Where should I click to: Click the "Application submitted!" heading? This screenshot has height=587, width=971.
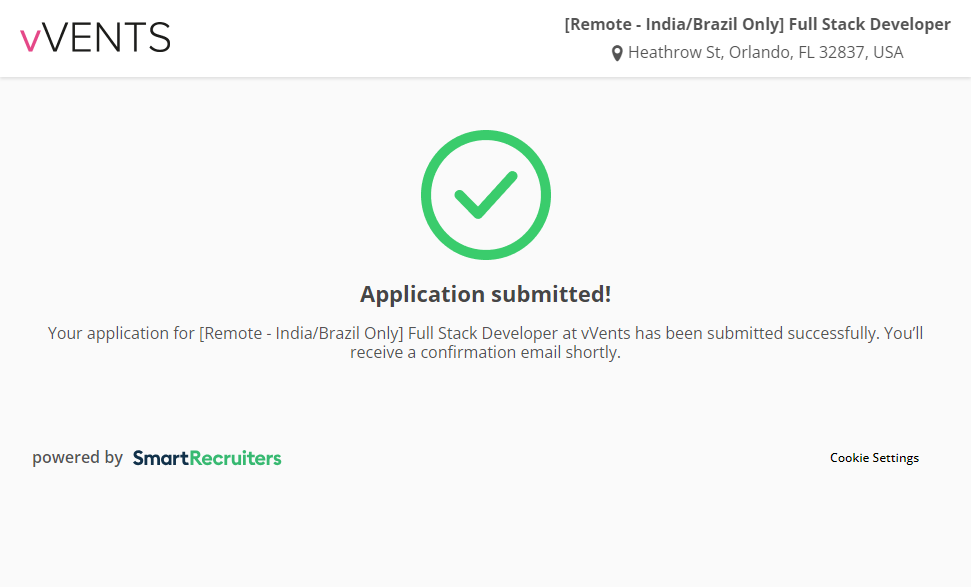(485, 294)
